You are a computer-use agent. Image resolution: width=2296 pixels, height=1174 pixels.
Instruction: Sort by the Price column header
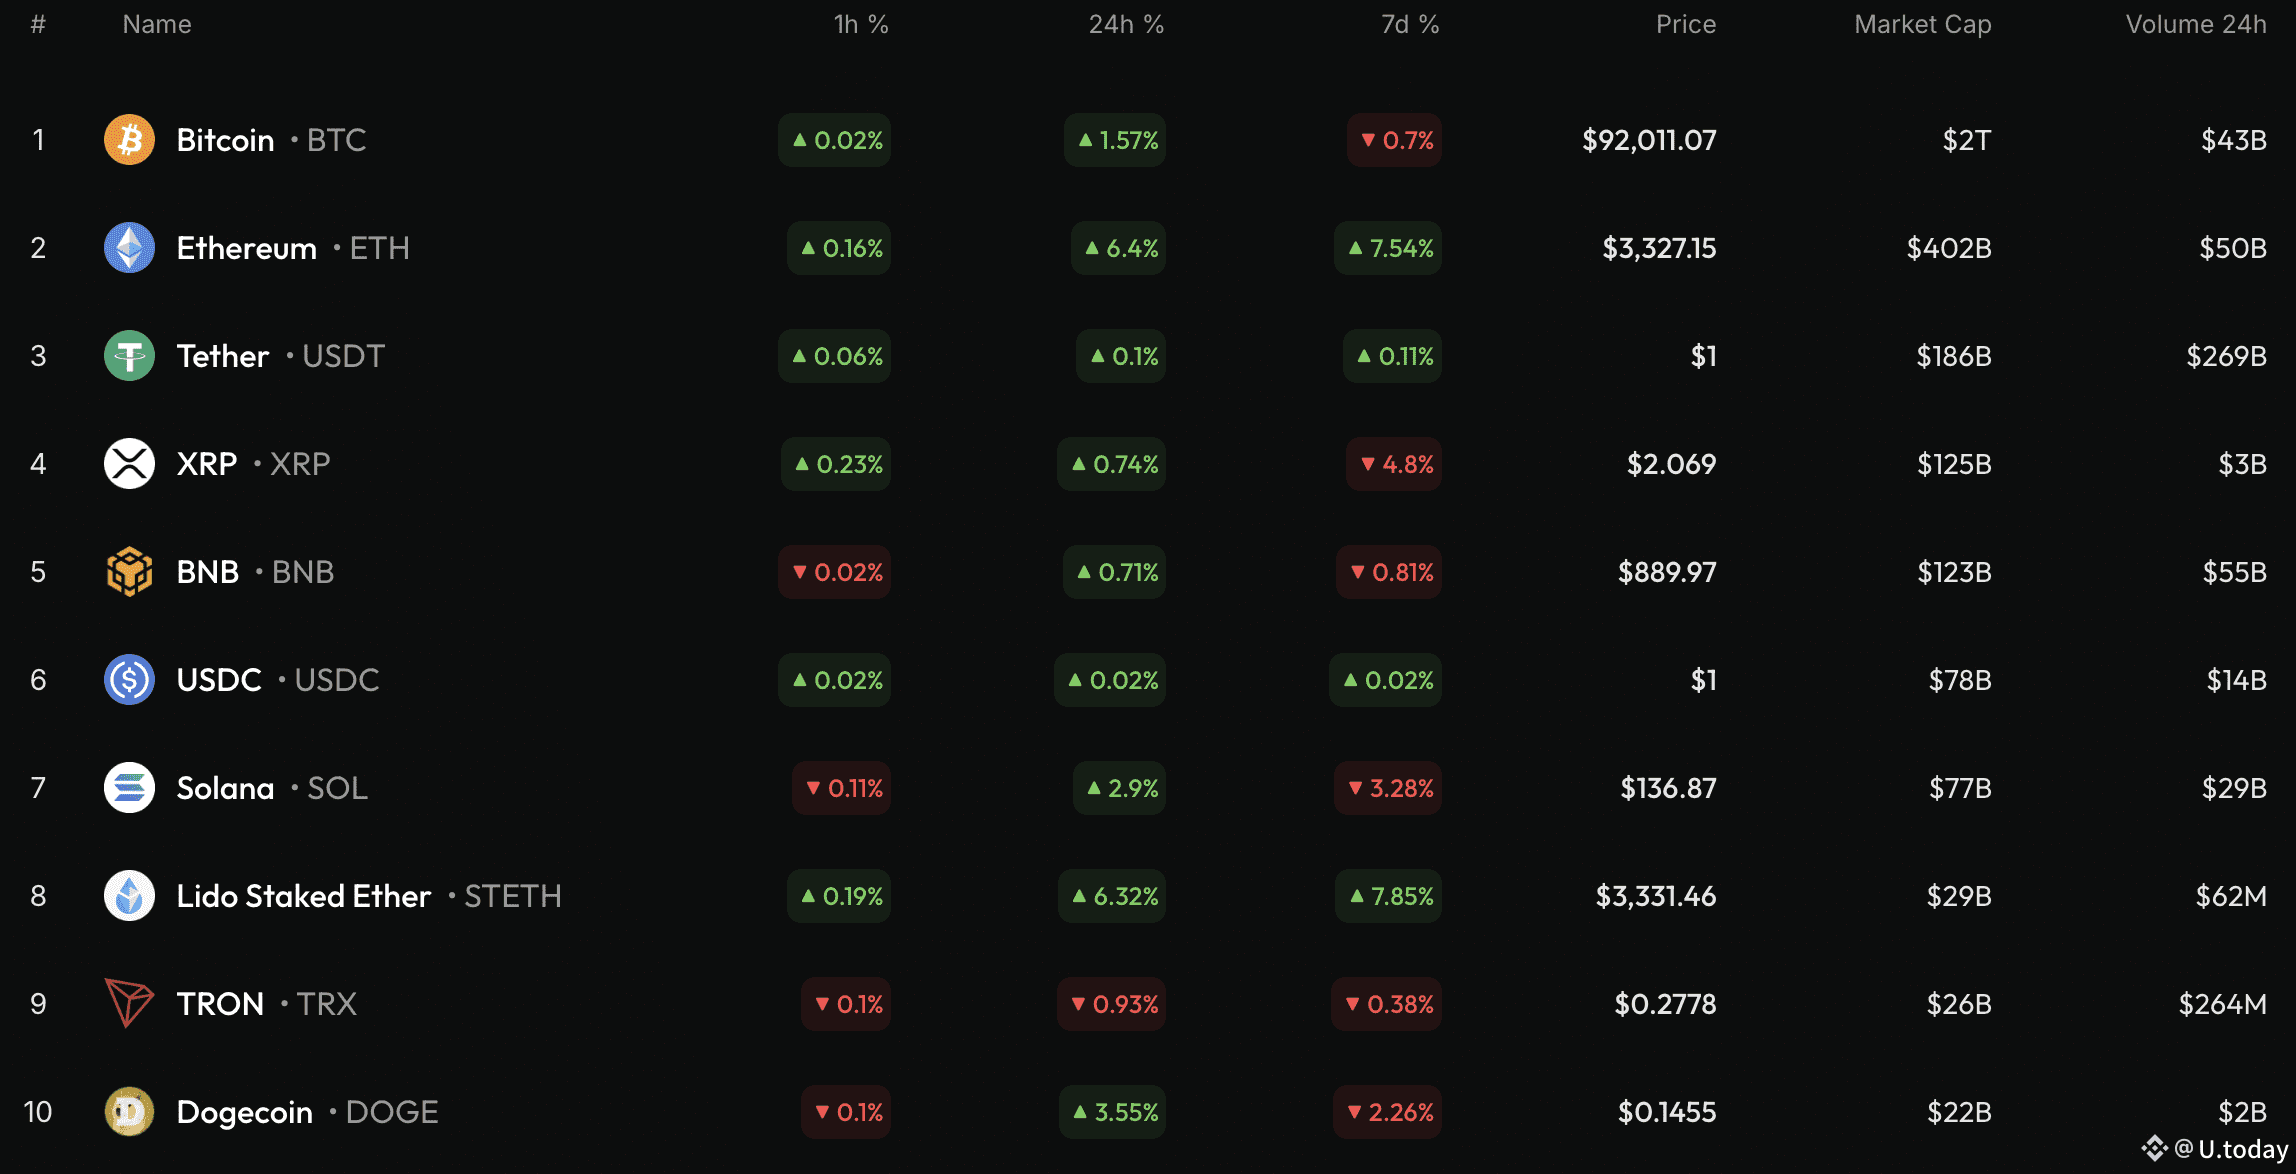pyautogui.click(x=1686, y=24)
